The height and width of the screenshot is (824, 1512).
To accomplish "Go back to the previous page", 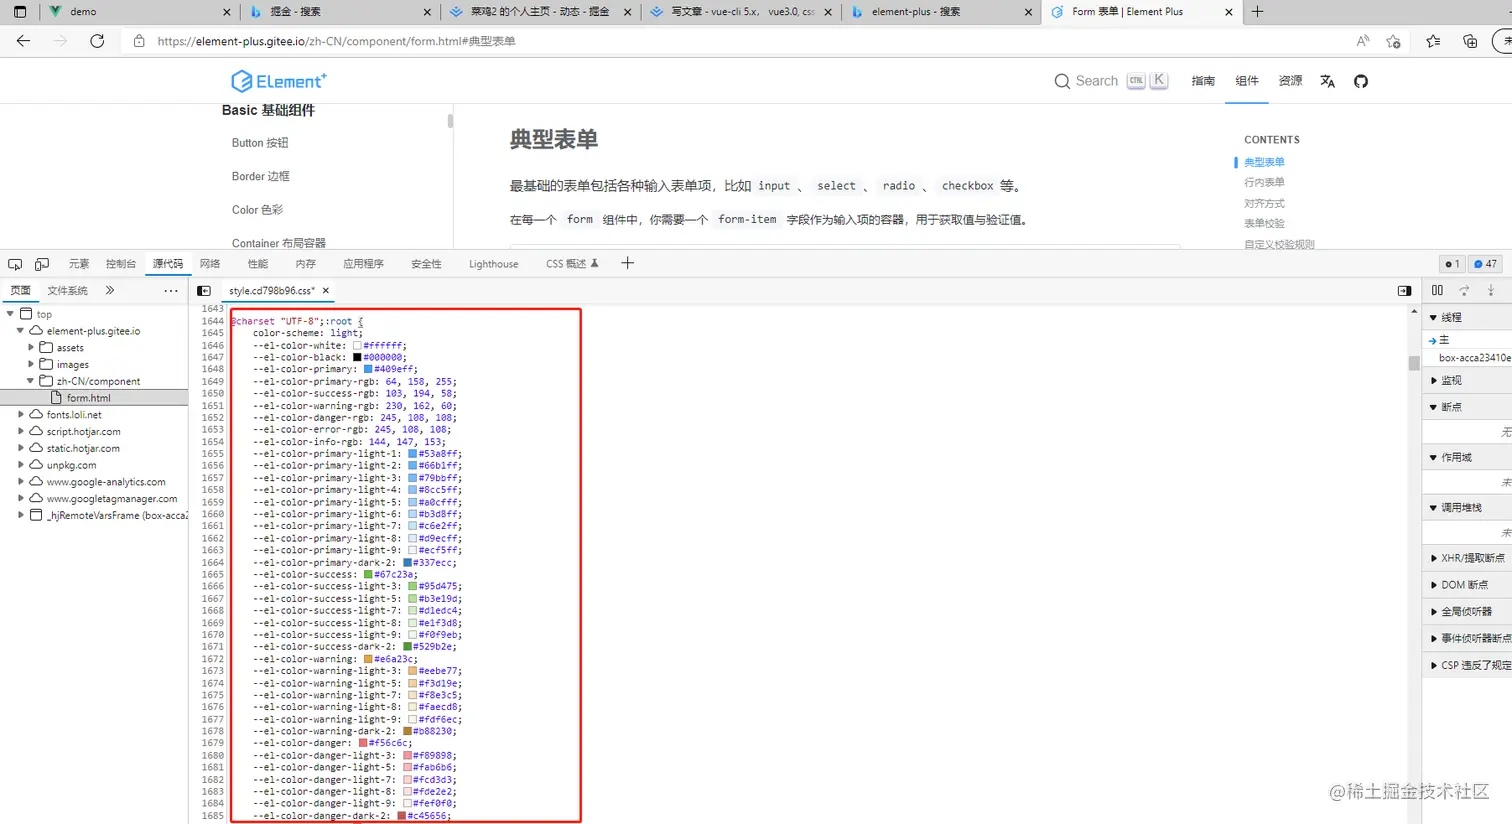I will (23, 41).
